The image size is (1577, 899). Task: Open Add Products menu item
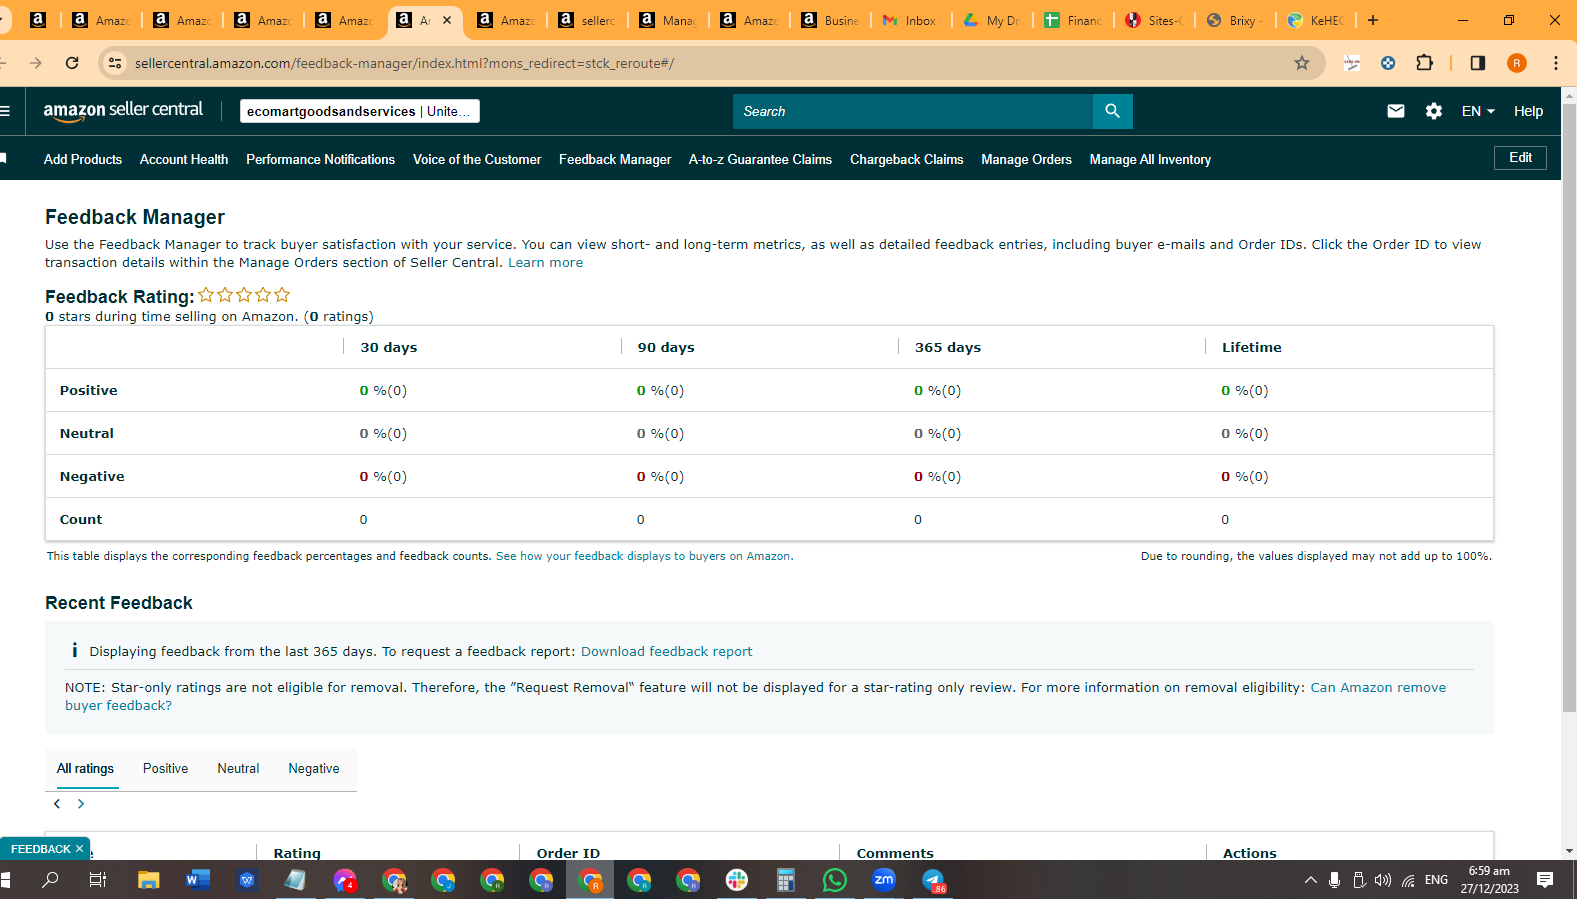coord(83,159)
